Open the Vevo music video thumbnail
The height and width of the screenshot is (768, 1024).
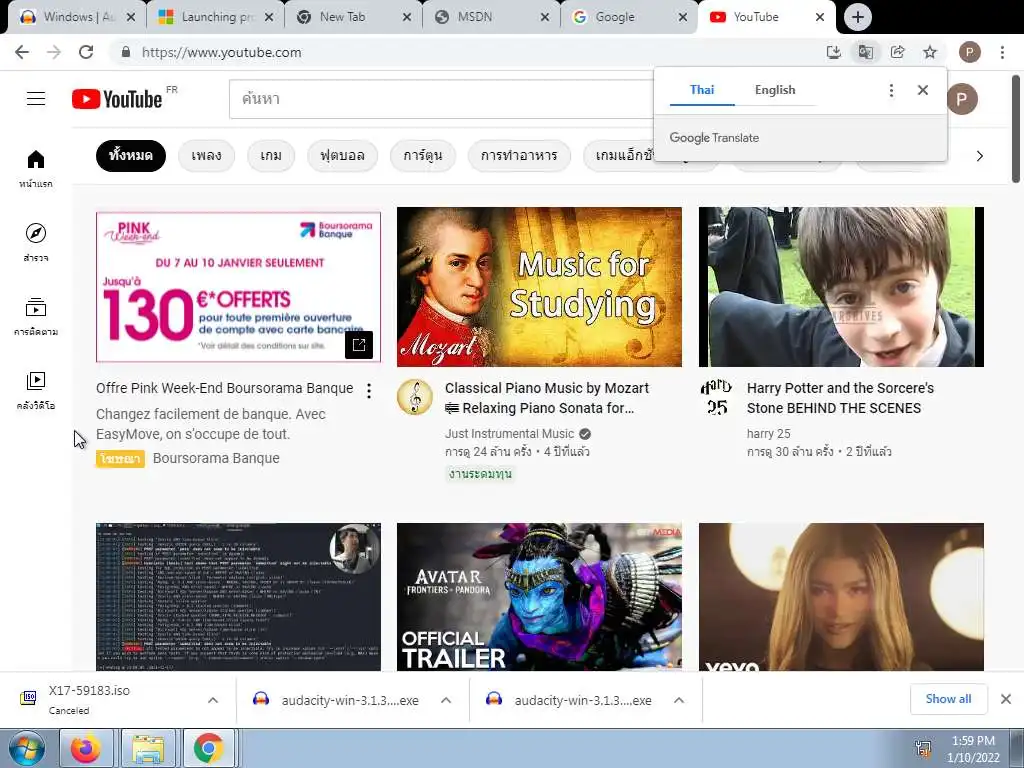coord(841,596)
